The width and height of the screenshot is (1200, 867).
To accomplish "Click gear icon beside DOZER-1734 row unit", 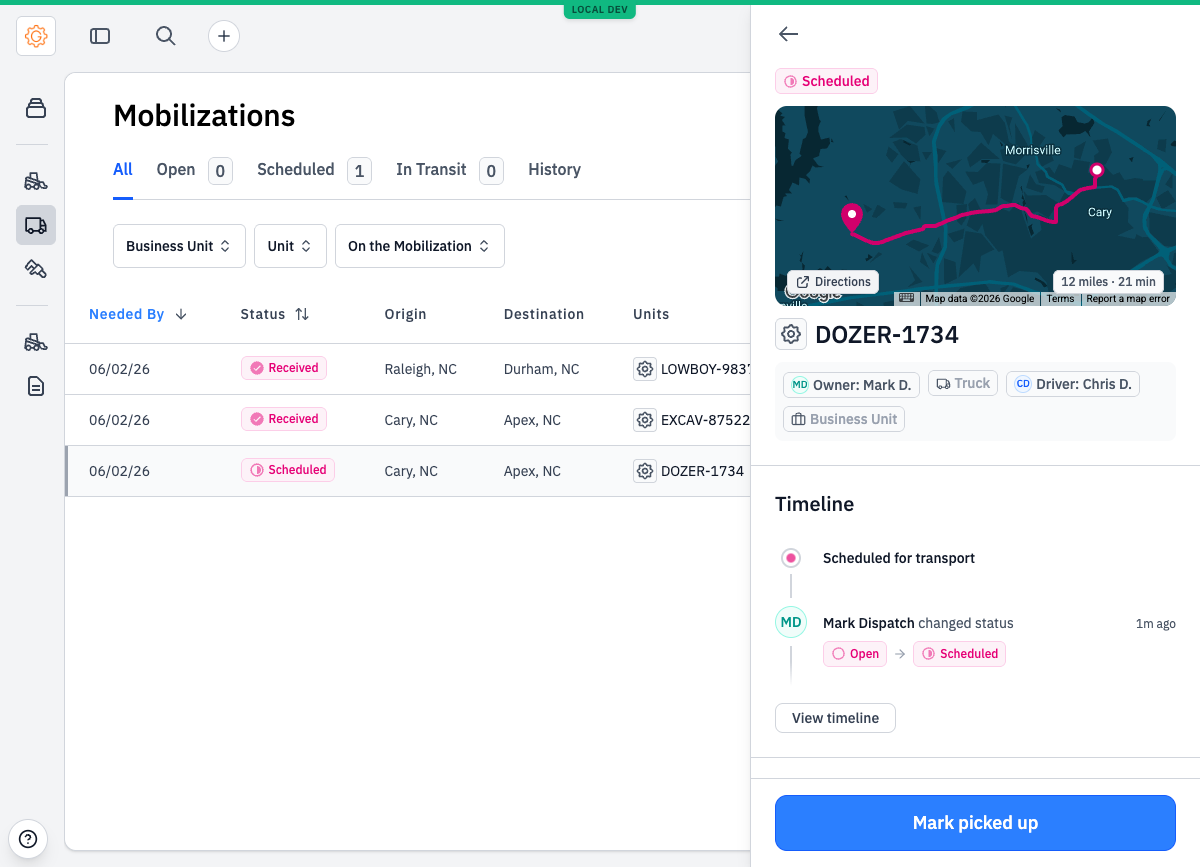I will pyautogui.click(x=645, y=471).
